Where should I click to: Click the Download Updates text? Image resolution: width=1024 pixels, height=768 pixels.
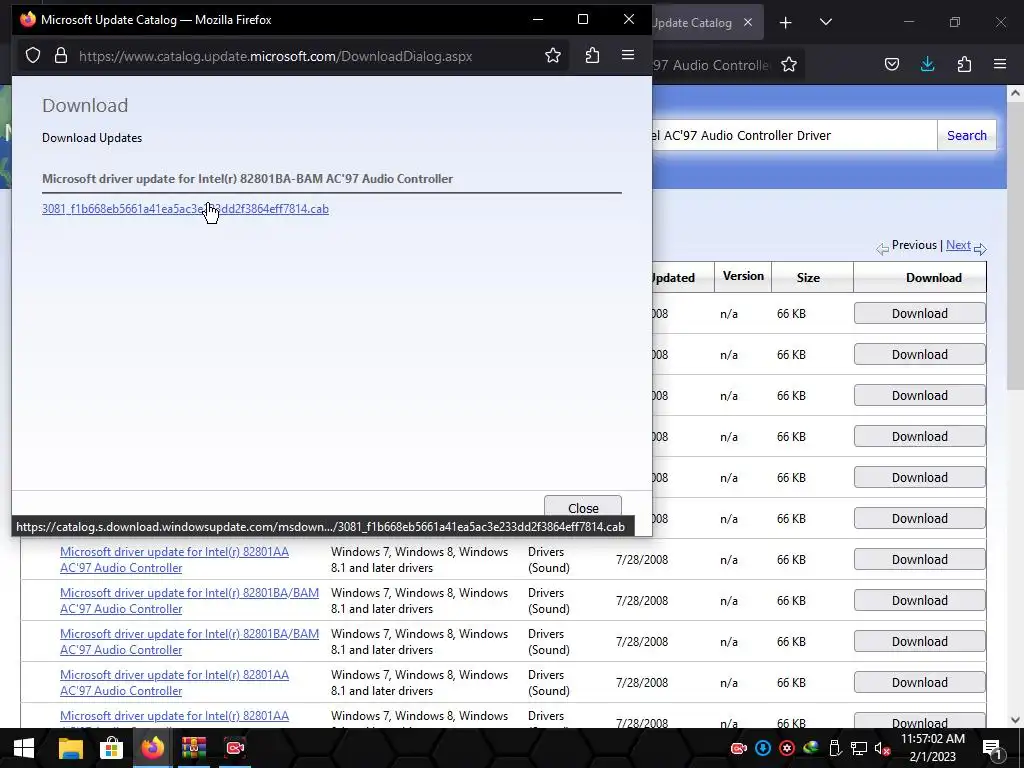(x=92, y=138)
